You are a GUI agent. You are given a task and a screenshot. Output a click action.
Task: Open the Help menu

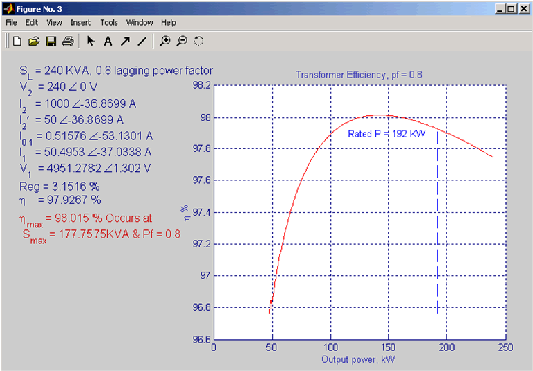[169, 22]
